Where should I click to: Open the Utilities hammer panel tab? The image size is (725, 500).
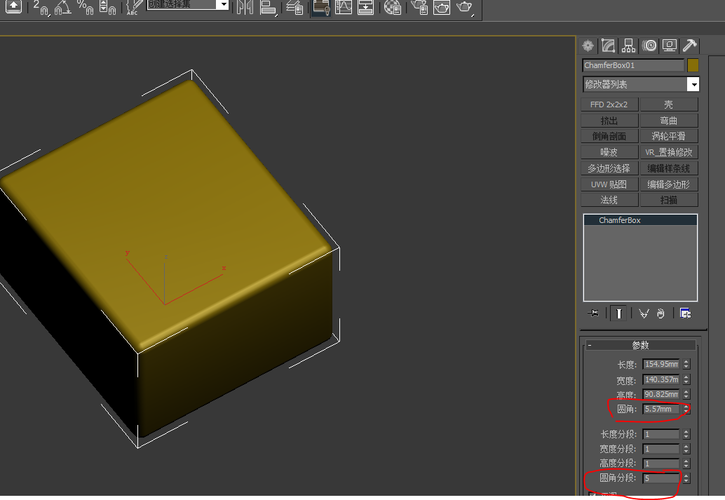pos(690,45)
